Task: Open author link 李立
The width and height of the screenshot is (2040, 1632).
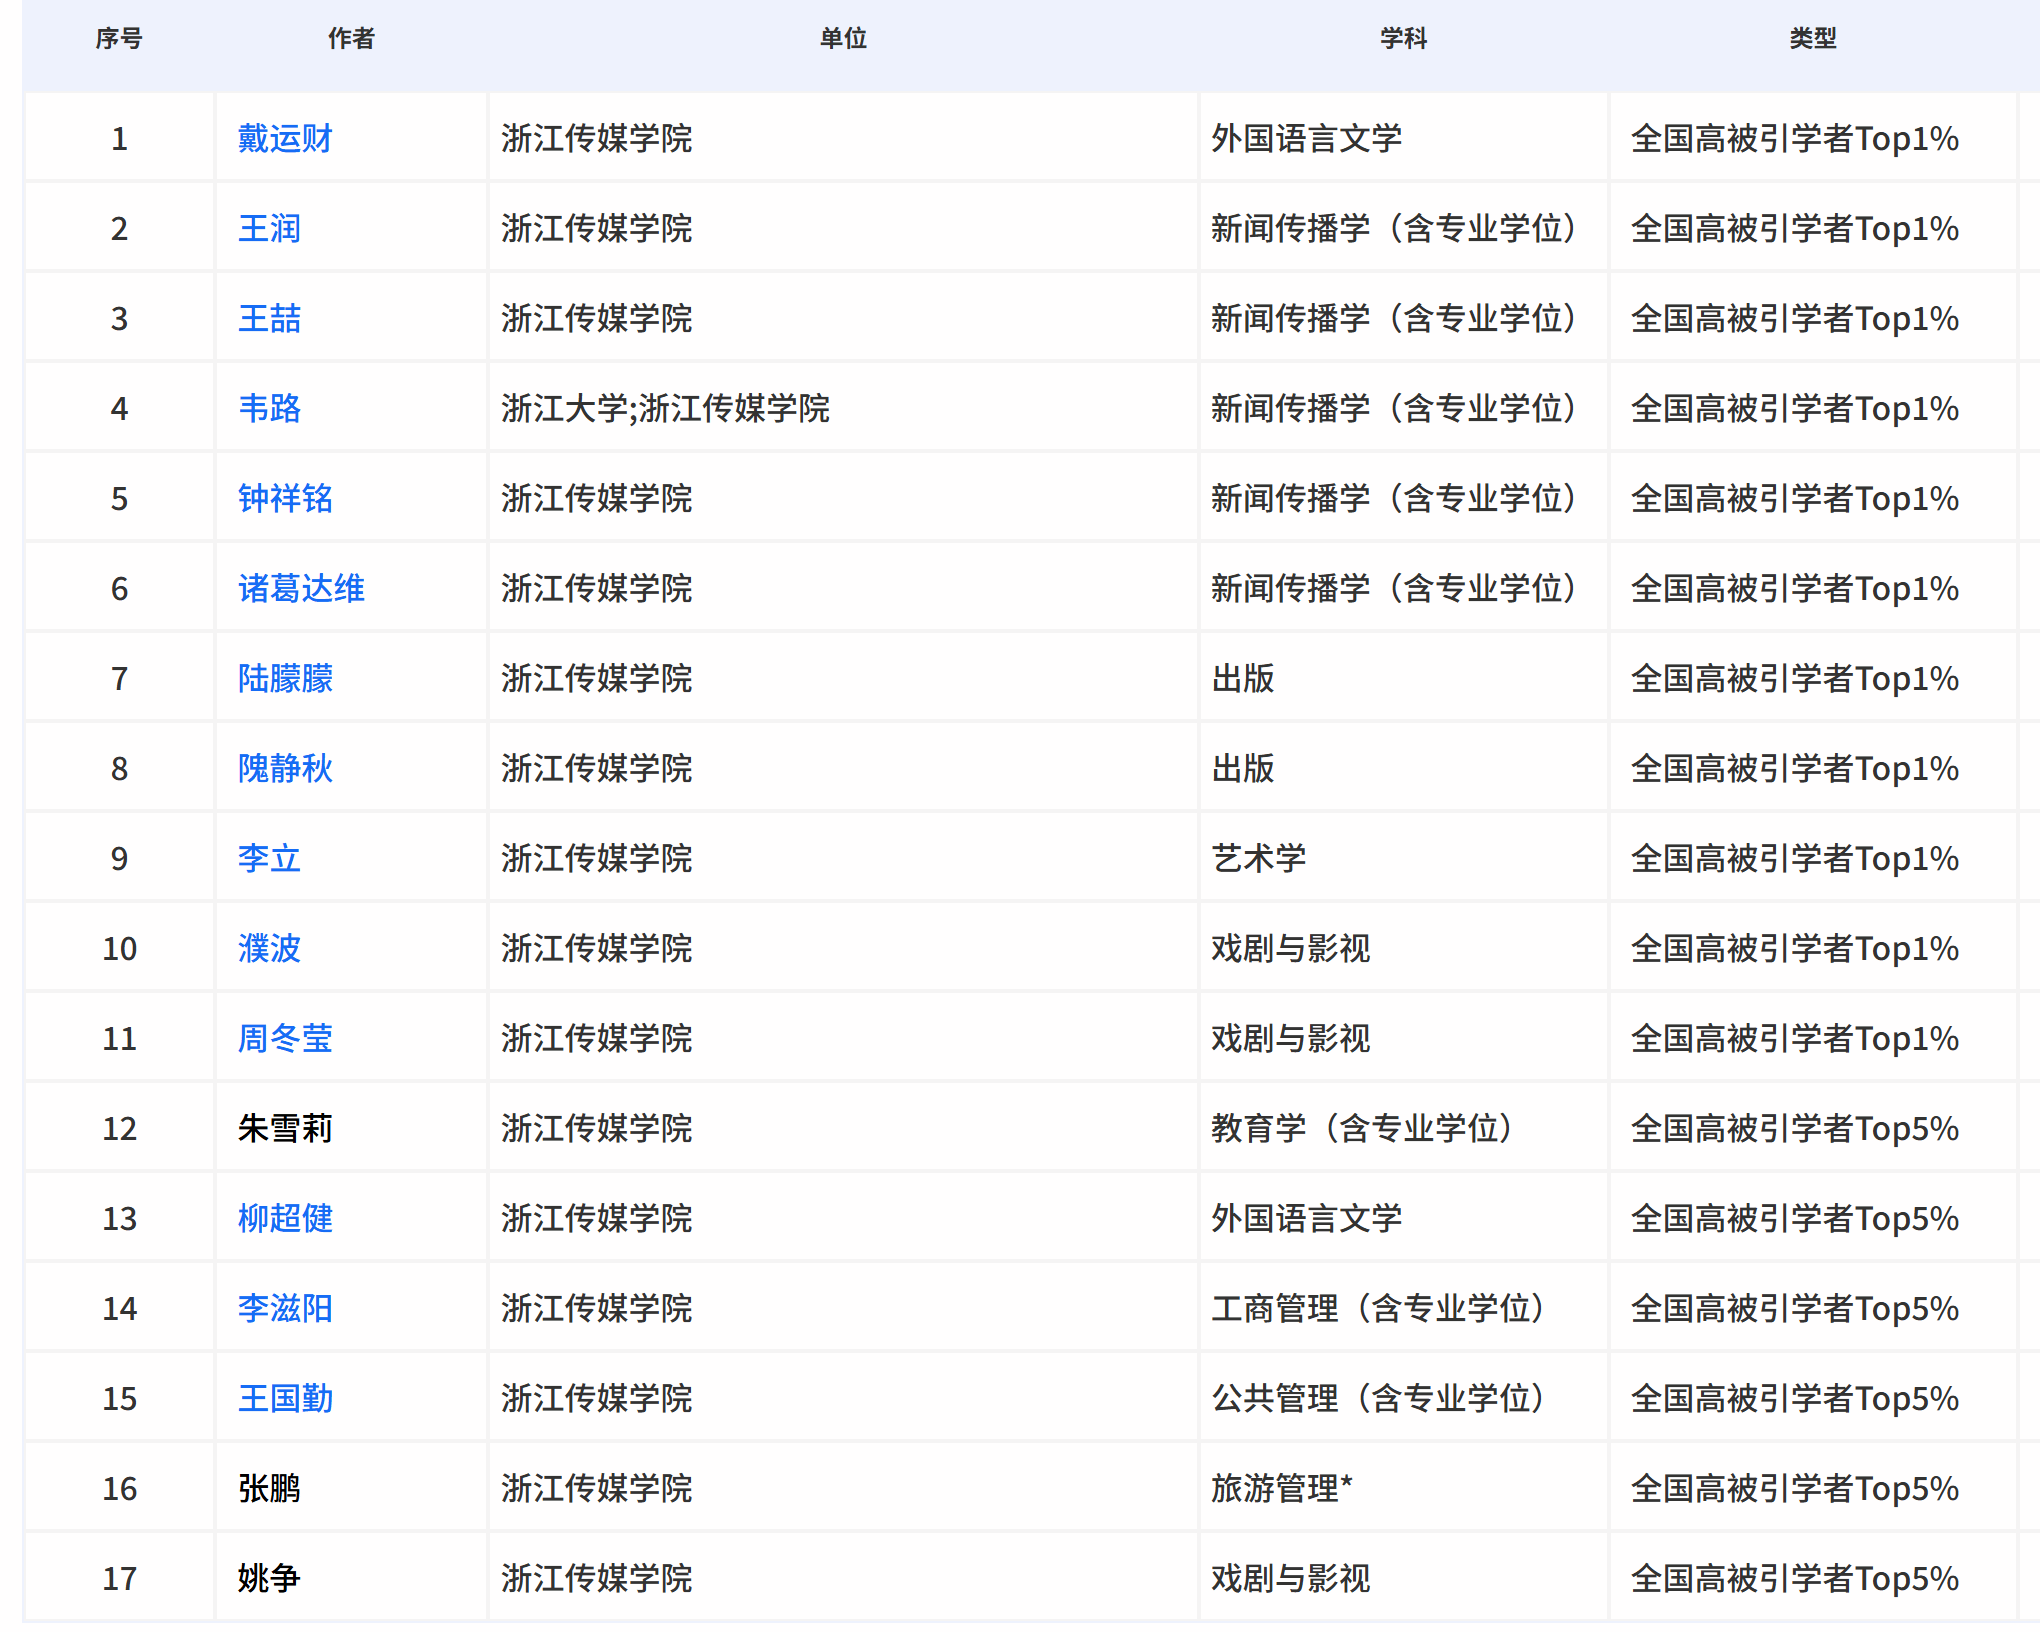Action: 269,858
